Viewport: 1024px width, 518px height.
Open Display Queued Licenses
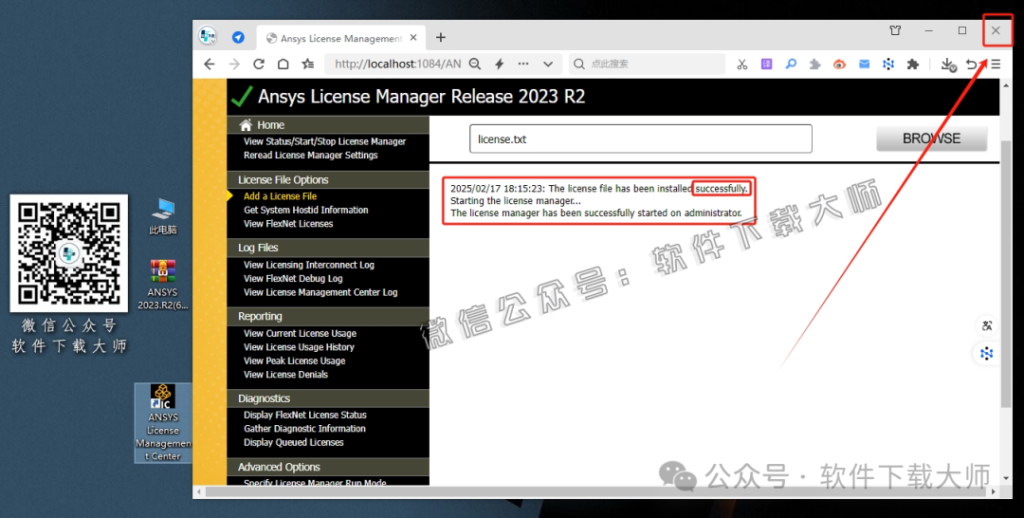point(293,442)
